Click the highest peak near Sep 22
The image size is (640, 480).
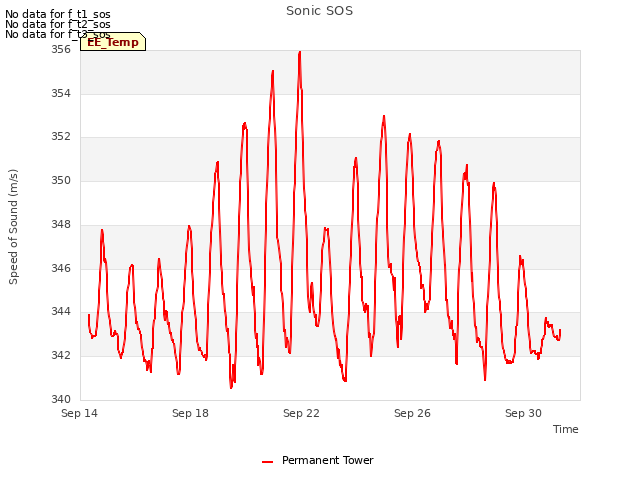[x=300, y=53]
